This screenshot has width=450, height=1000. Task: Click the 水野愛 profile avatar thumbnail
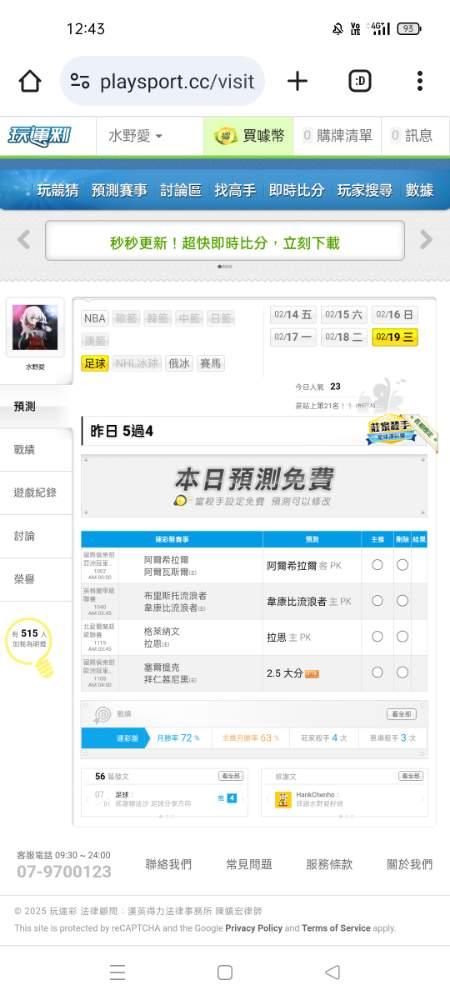(35, 327)
